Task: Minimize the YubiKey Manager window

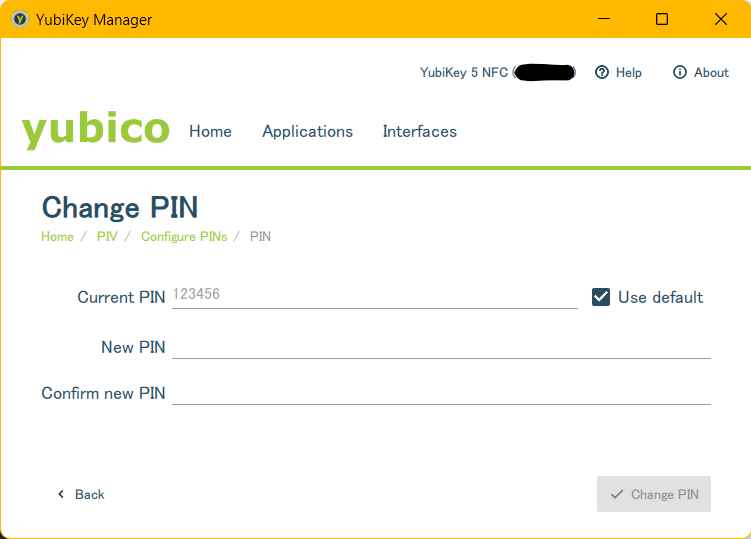Action: click(604, 19)
